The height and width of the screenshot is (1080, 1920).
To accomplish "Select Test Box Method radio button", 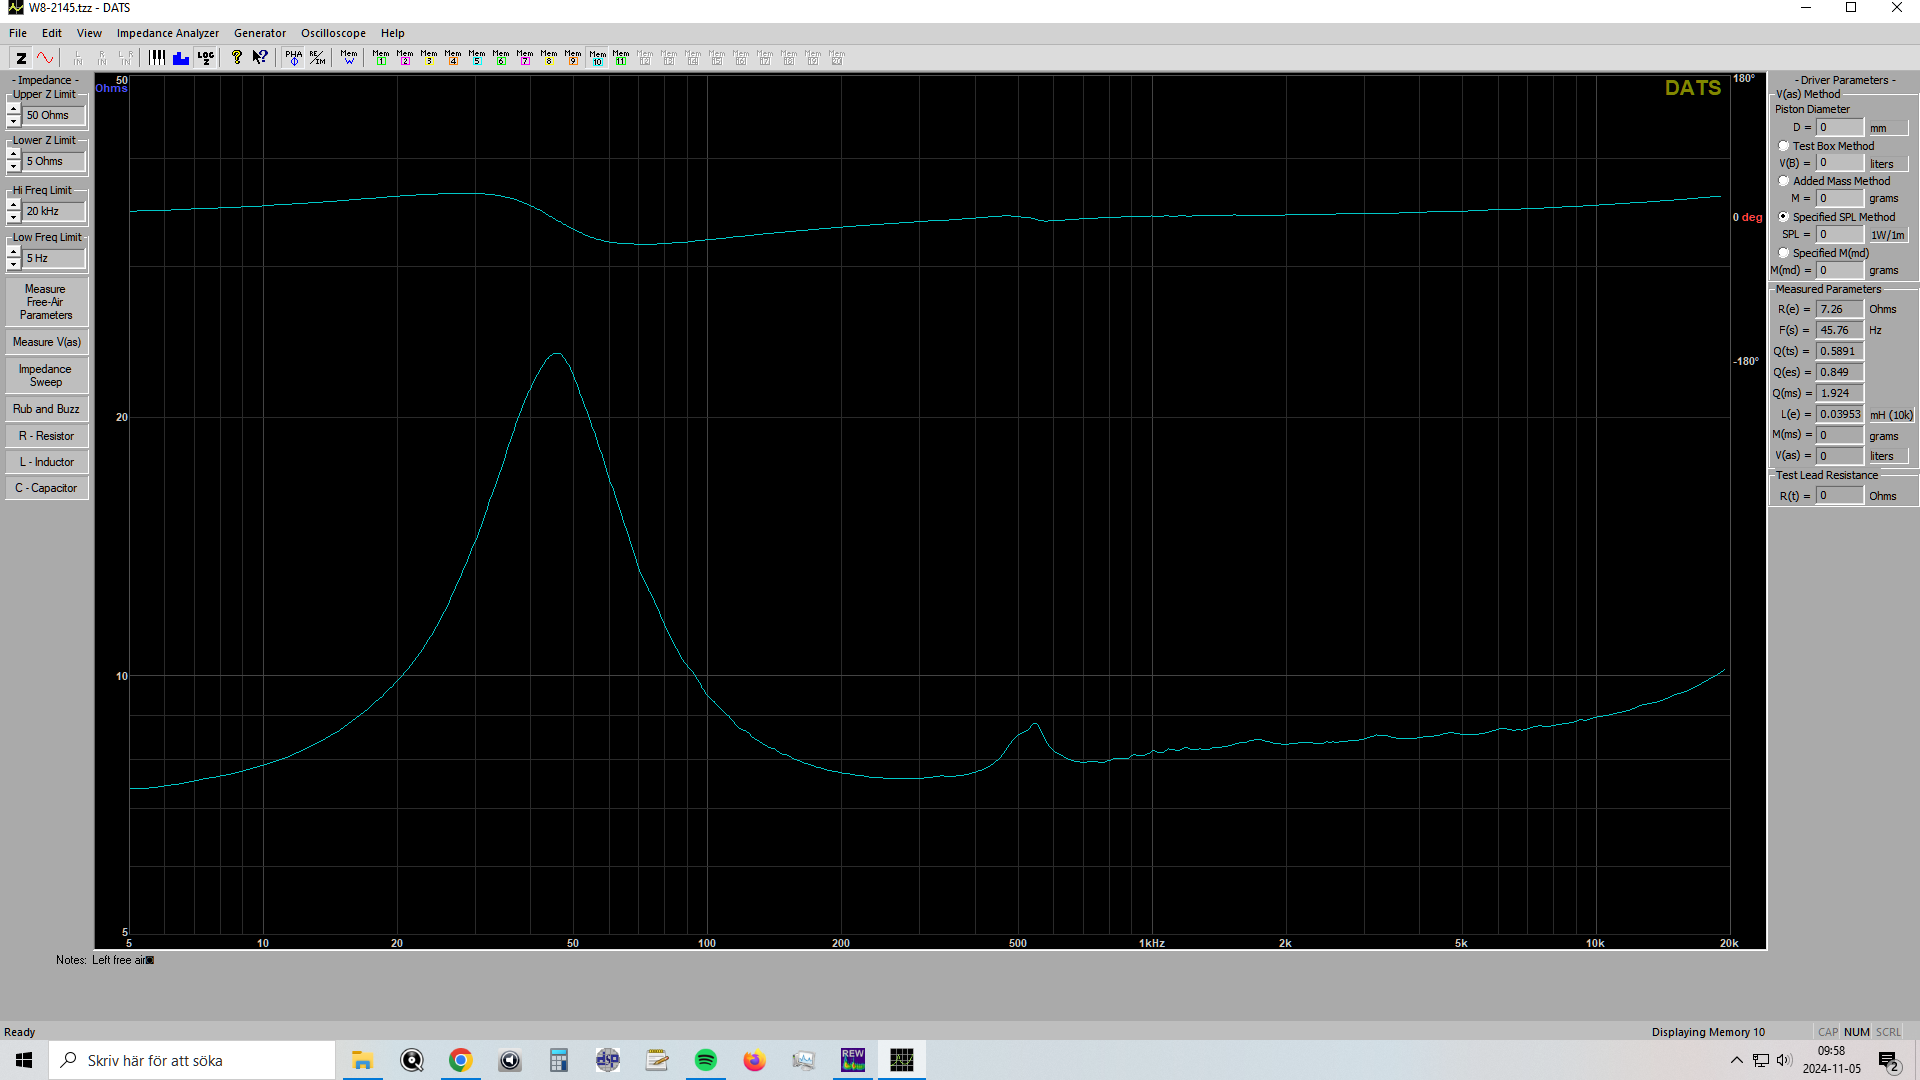I will (x=1784, y=146).
